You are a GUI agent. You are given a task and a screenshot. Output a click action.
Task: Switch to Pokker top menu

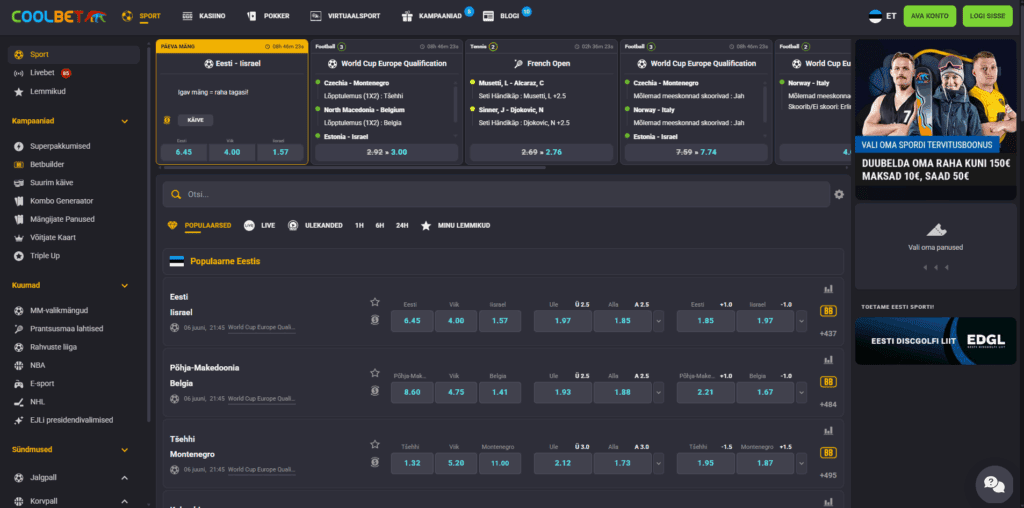pyautogui.click(x=268, y=16)
